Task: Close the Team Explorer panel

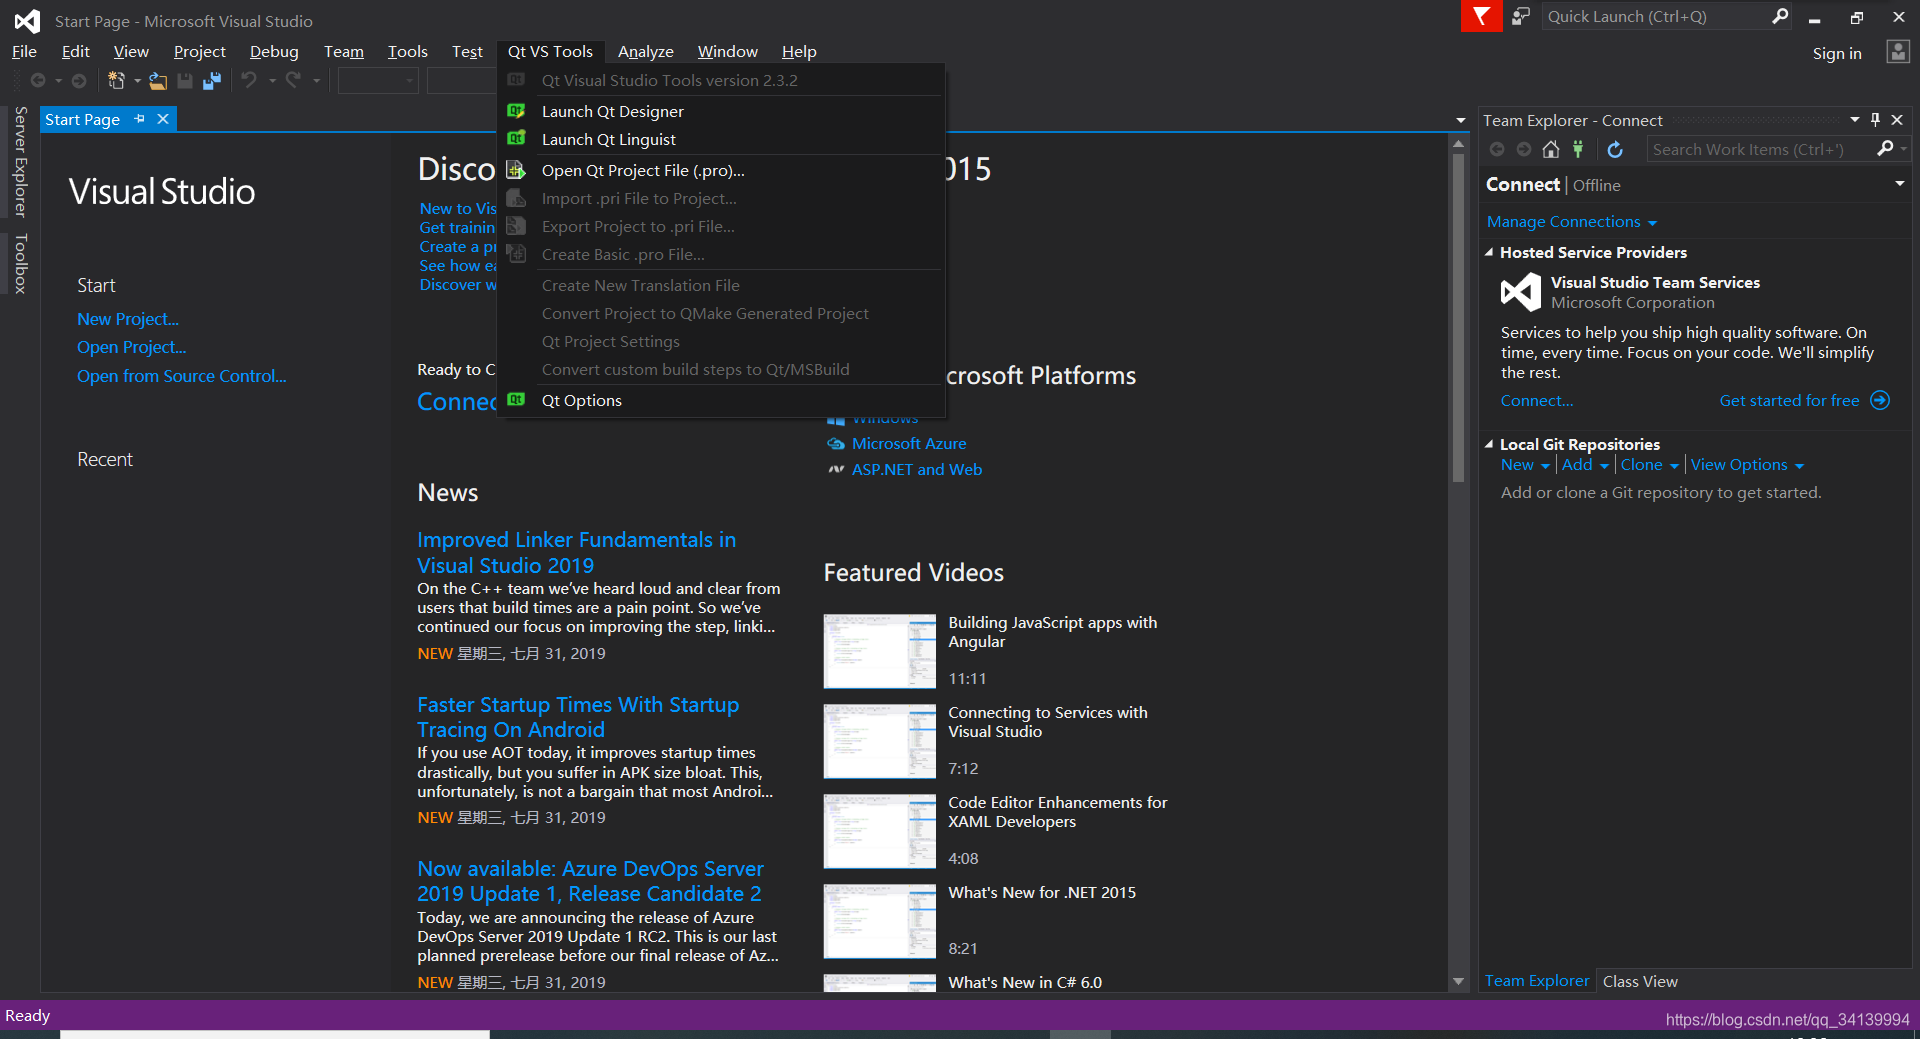Action: (1897, 120)
